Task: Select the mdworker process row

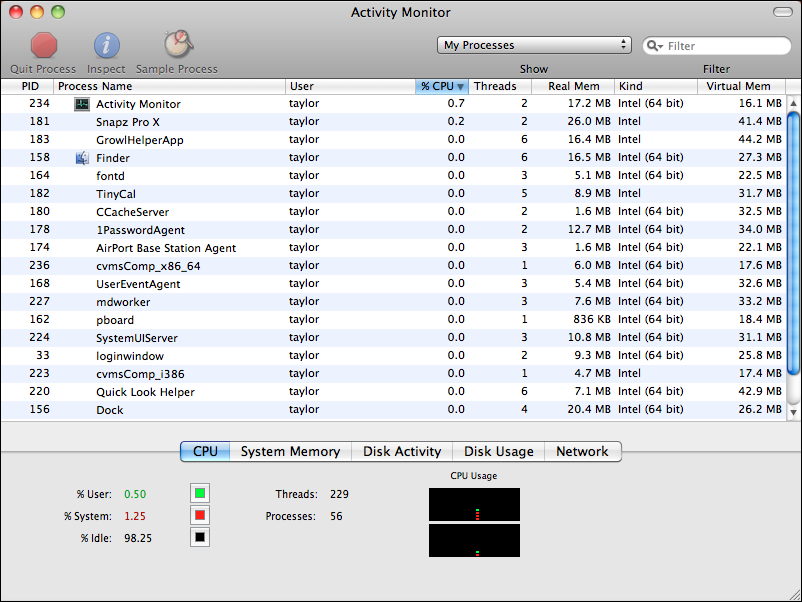Action: click(x=393, y=302)
